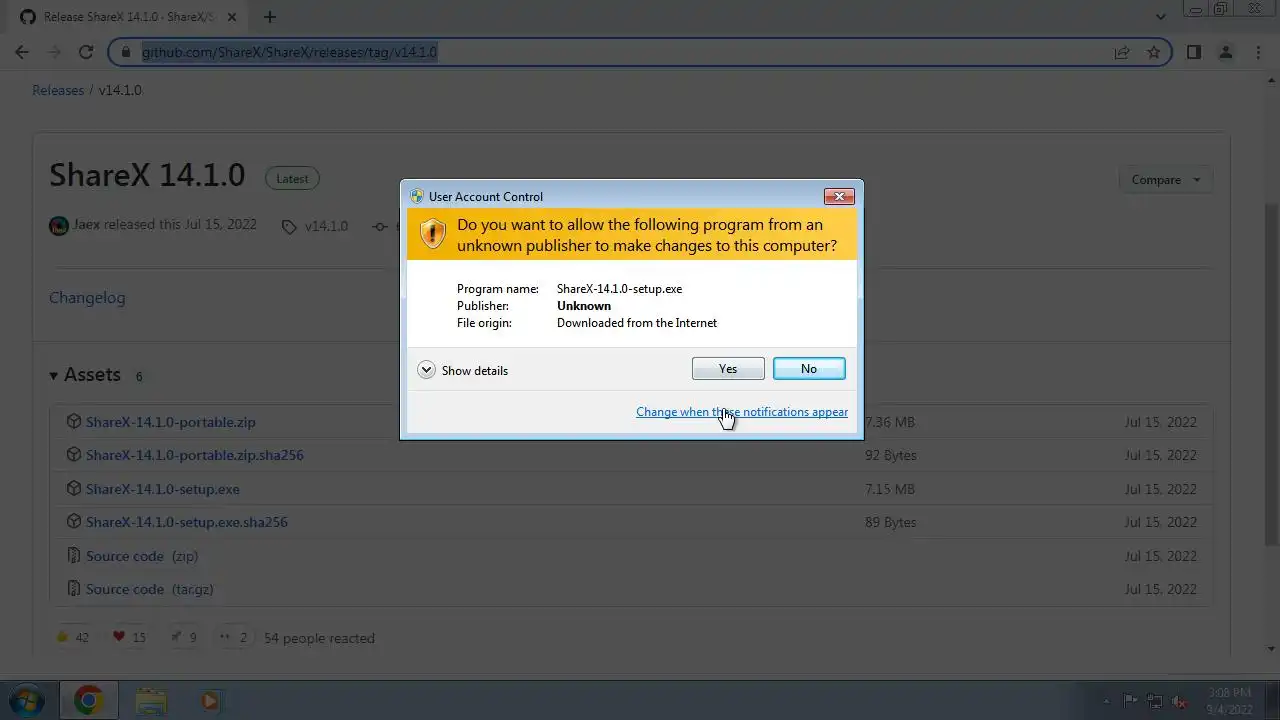Expand Show details in the UAC dialog

click(463, 370)
